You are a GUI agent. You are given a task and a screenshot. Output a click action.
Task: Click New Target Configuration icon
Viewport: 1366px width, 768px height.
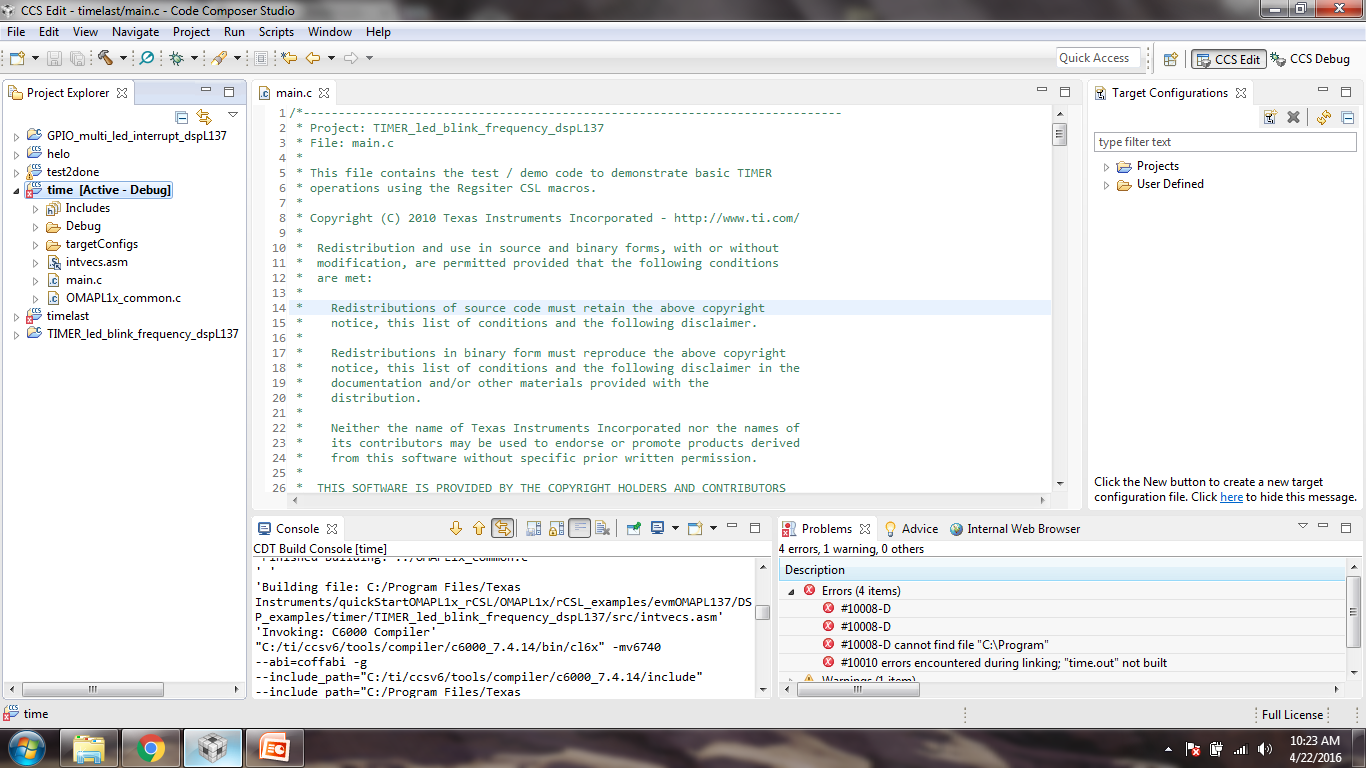pyautogui.click(x=1270, y=117)
